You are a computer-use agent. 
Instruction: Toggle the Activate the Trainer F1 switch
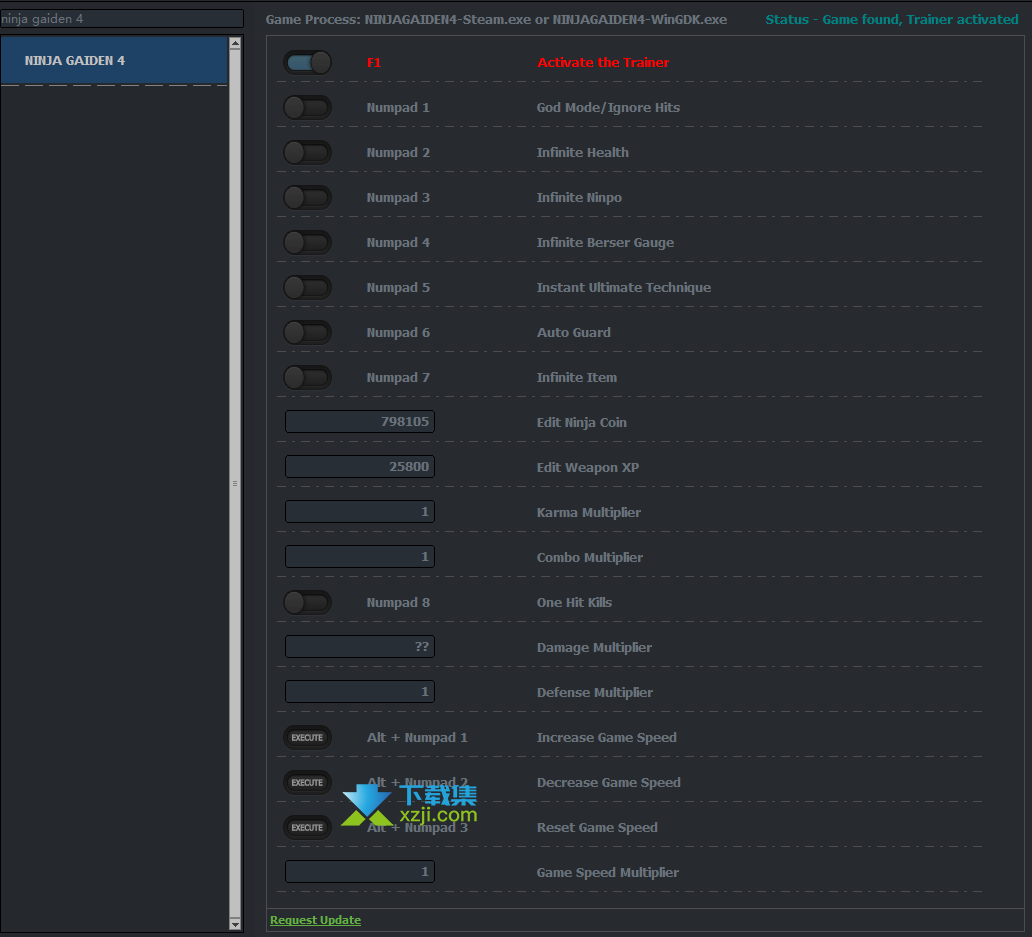coord(307,63)
